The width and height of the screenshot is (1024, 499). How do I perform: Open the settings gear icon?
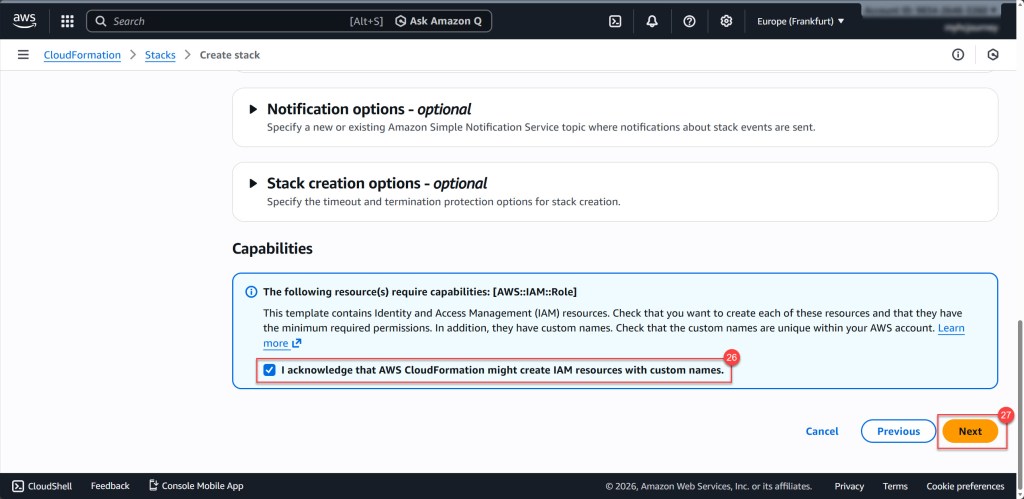[726, 21]
